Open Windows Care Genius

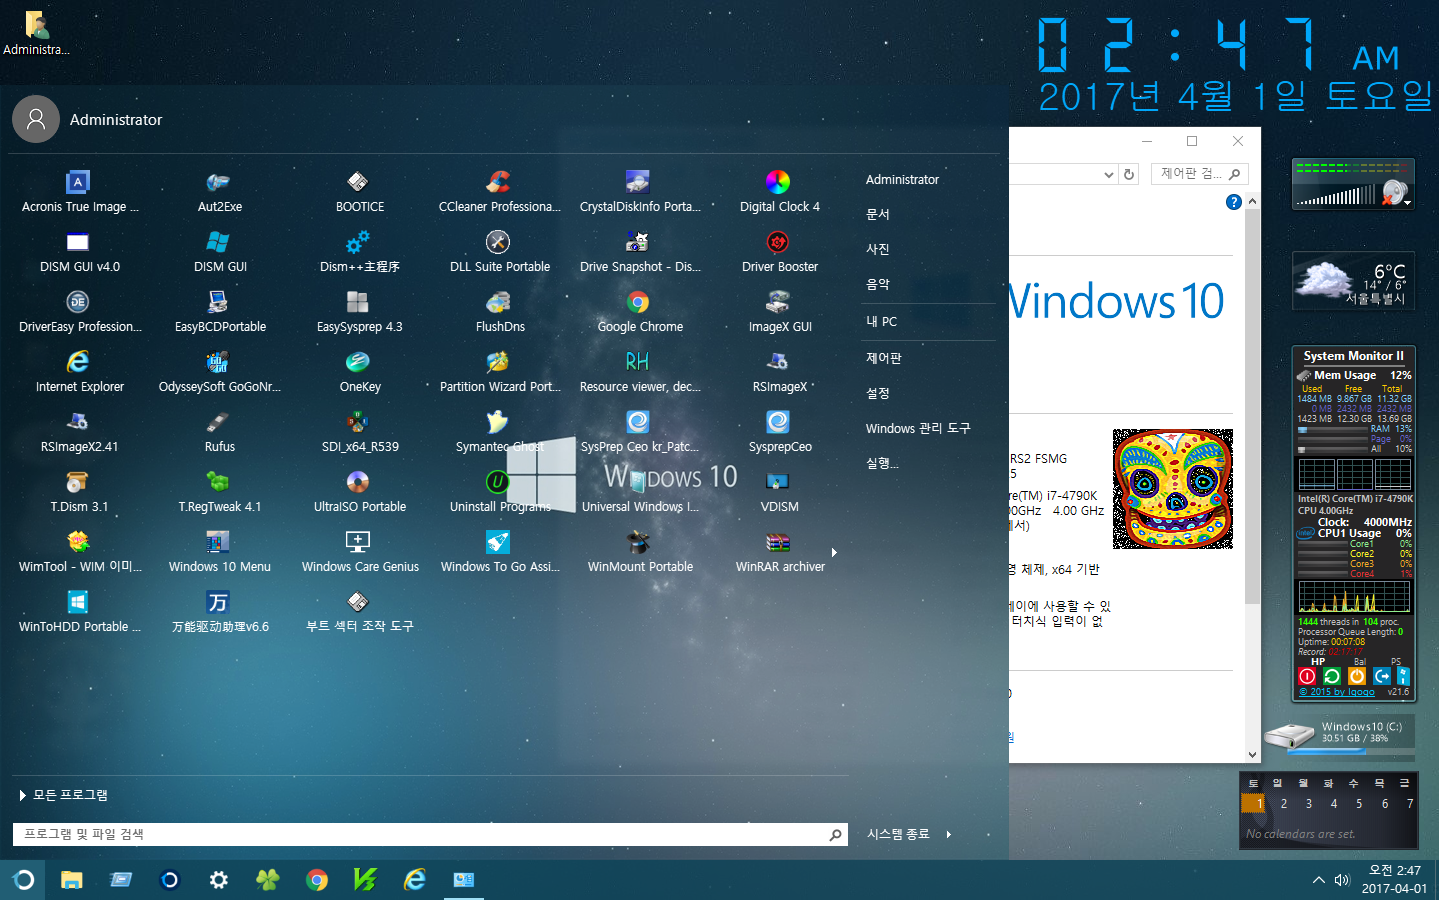pos(358,542)
